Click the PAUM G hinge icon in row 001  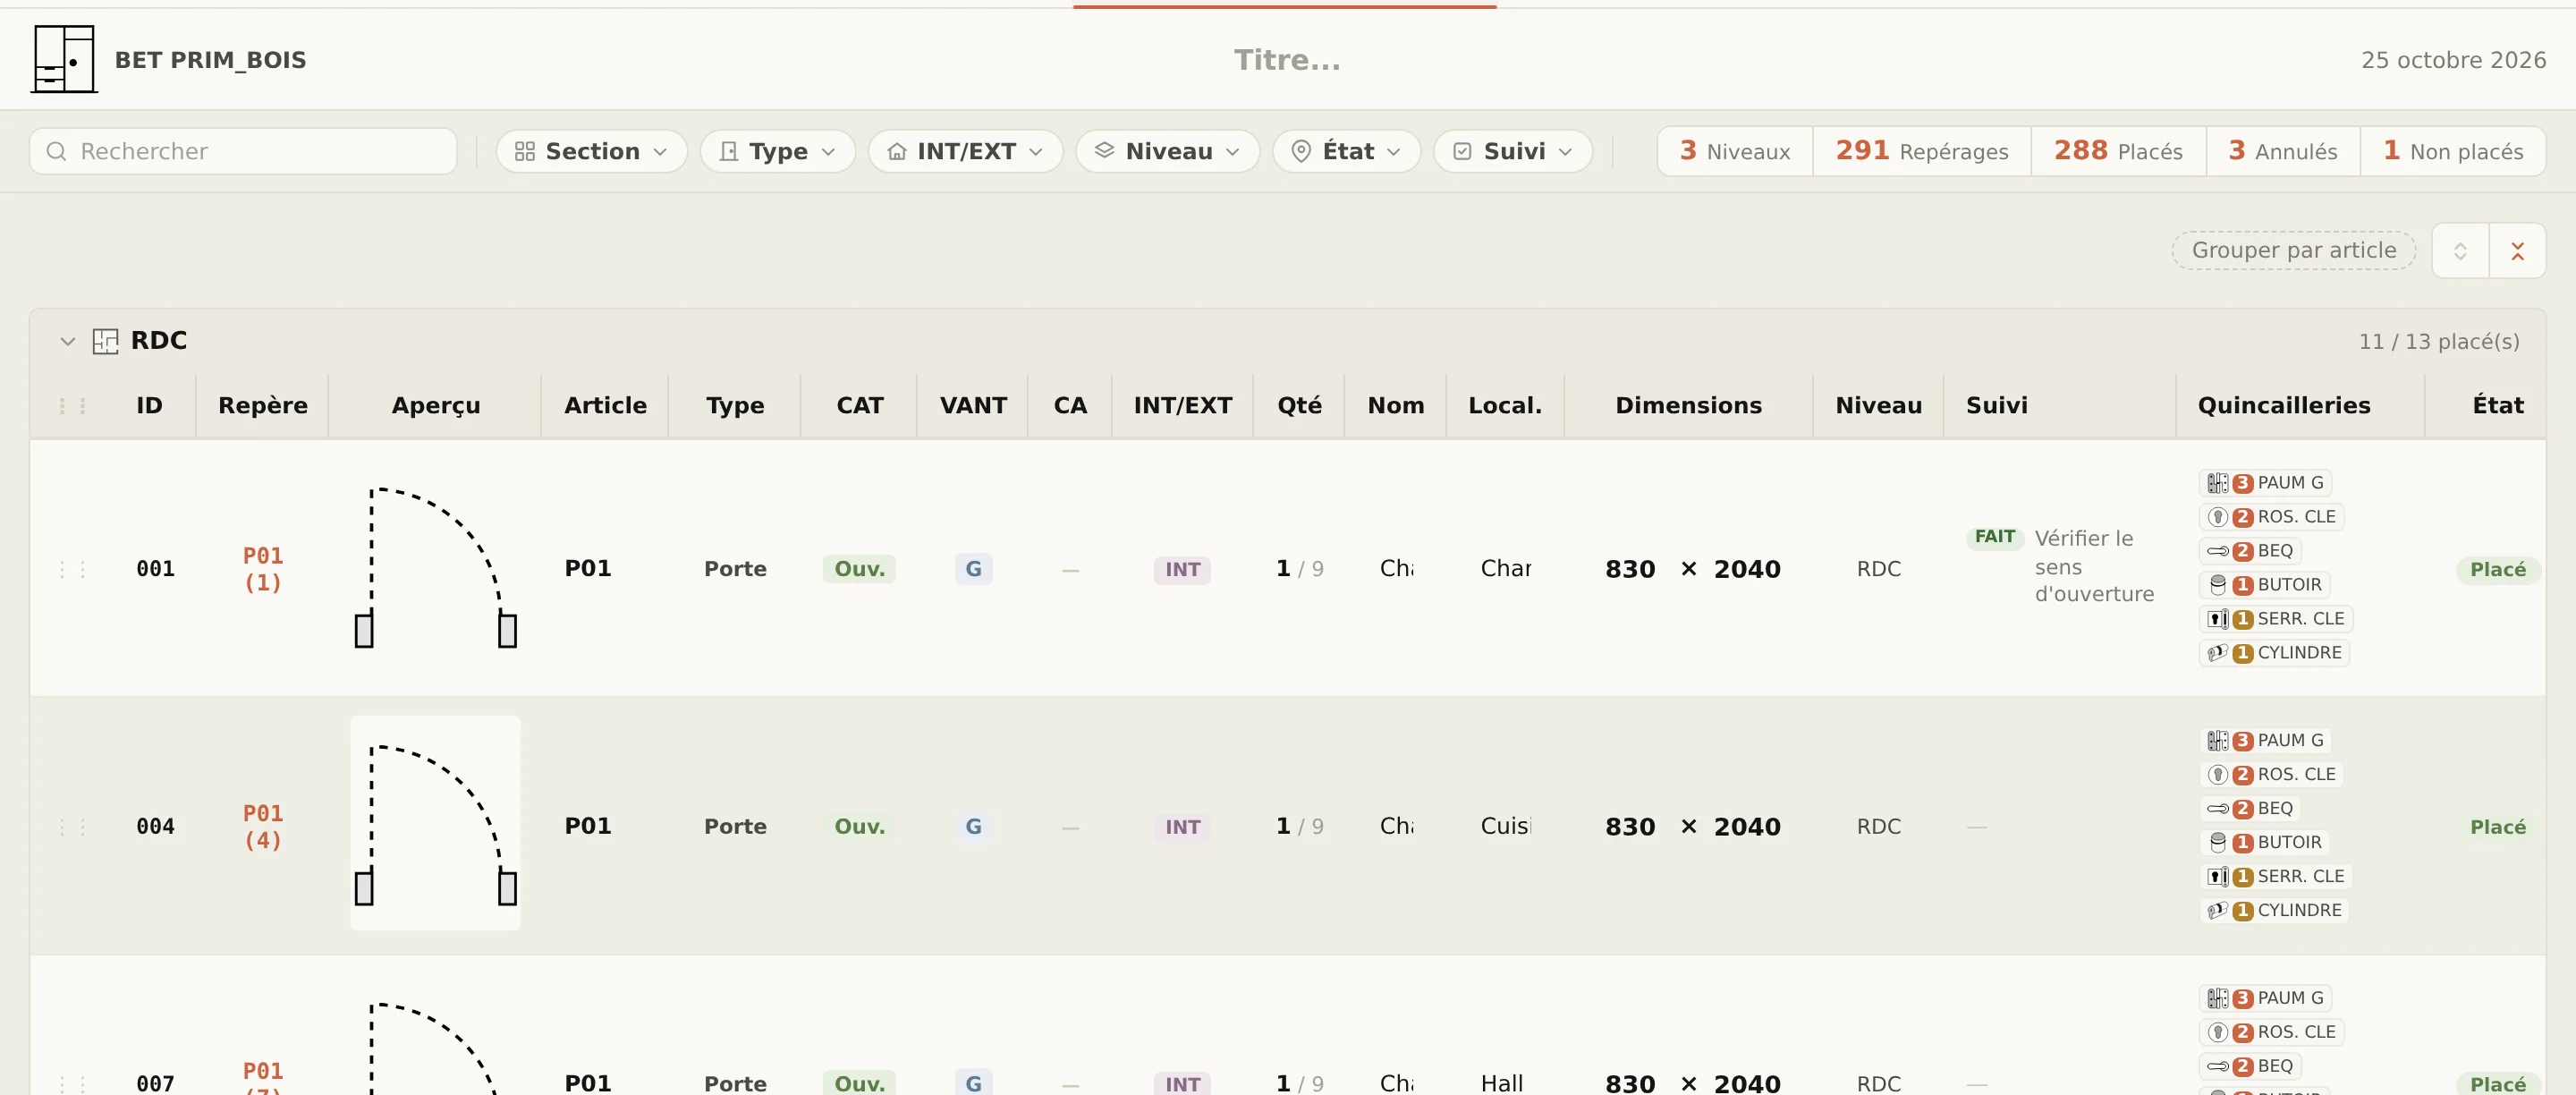pos(2217,483)
